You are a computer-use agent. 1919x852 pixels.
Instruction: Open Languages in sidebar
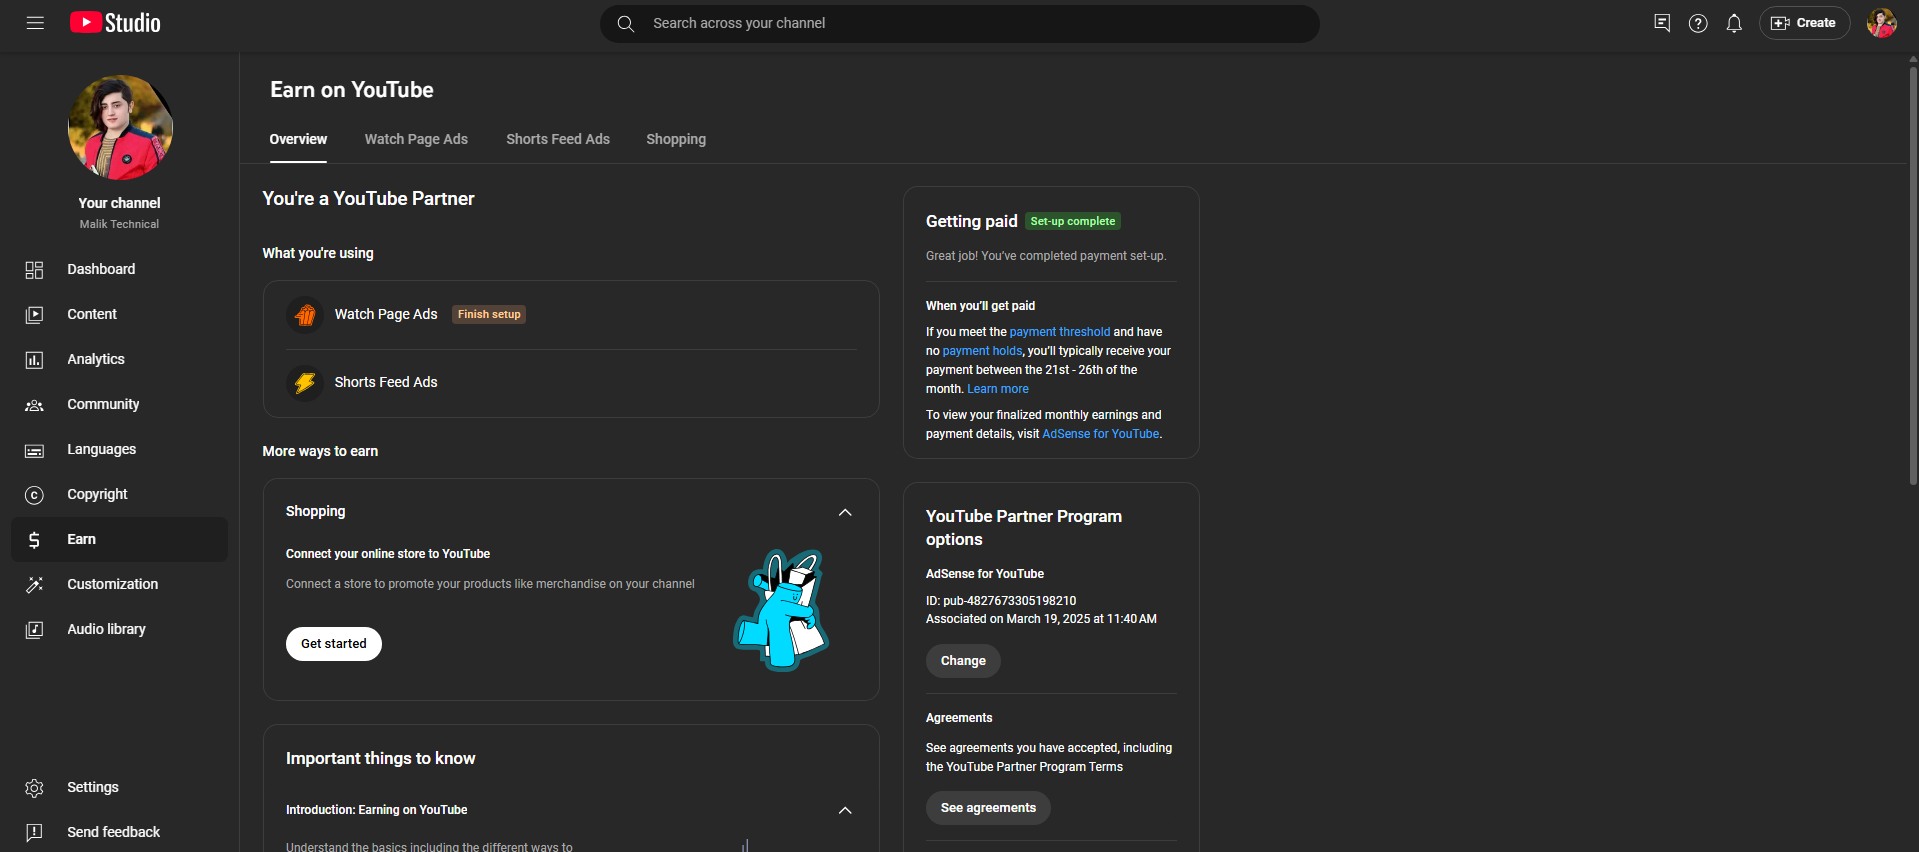(101, 449)
